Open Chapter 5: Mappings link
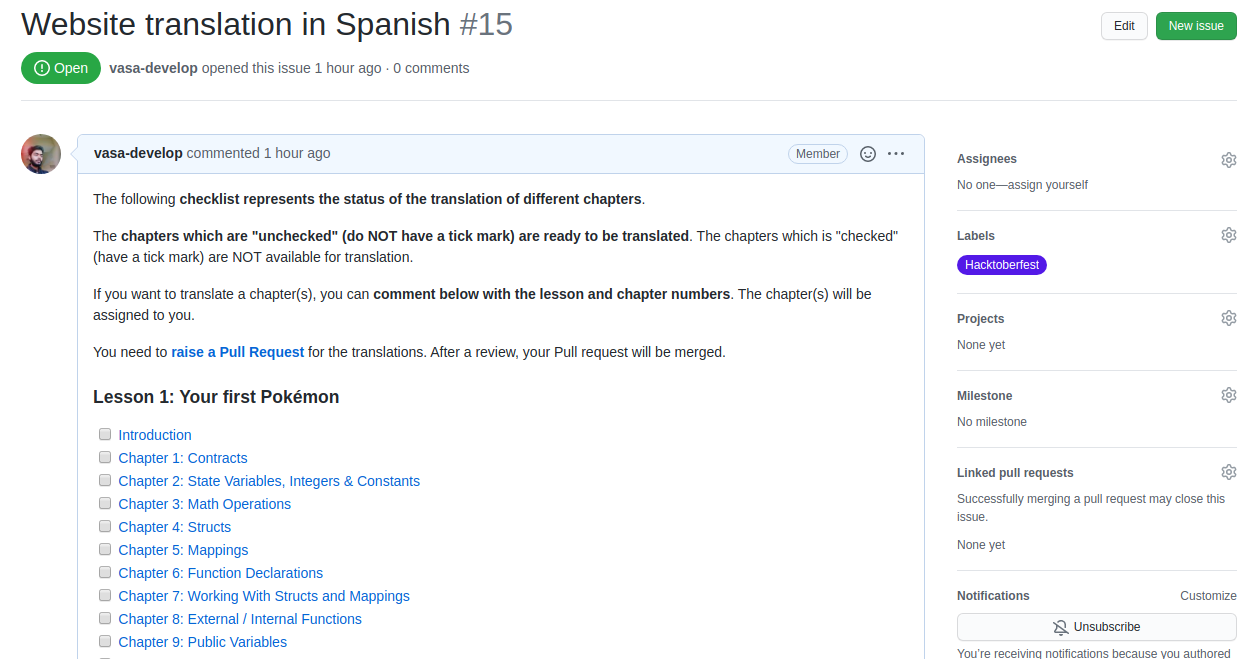Image resolution: width=1253 pixels, height=659 pixels. (183, 549)
